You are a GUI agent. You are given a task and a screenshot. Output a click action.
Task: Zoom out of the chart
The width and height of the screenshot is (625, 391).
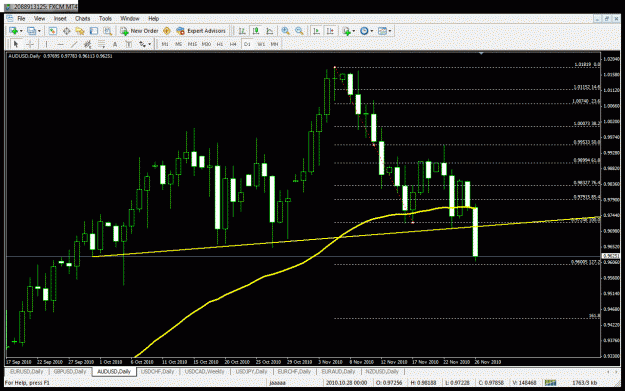[x=299, y=31]
